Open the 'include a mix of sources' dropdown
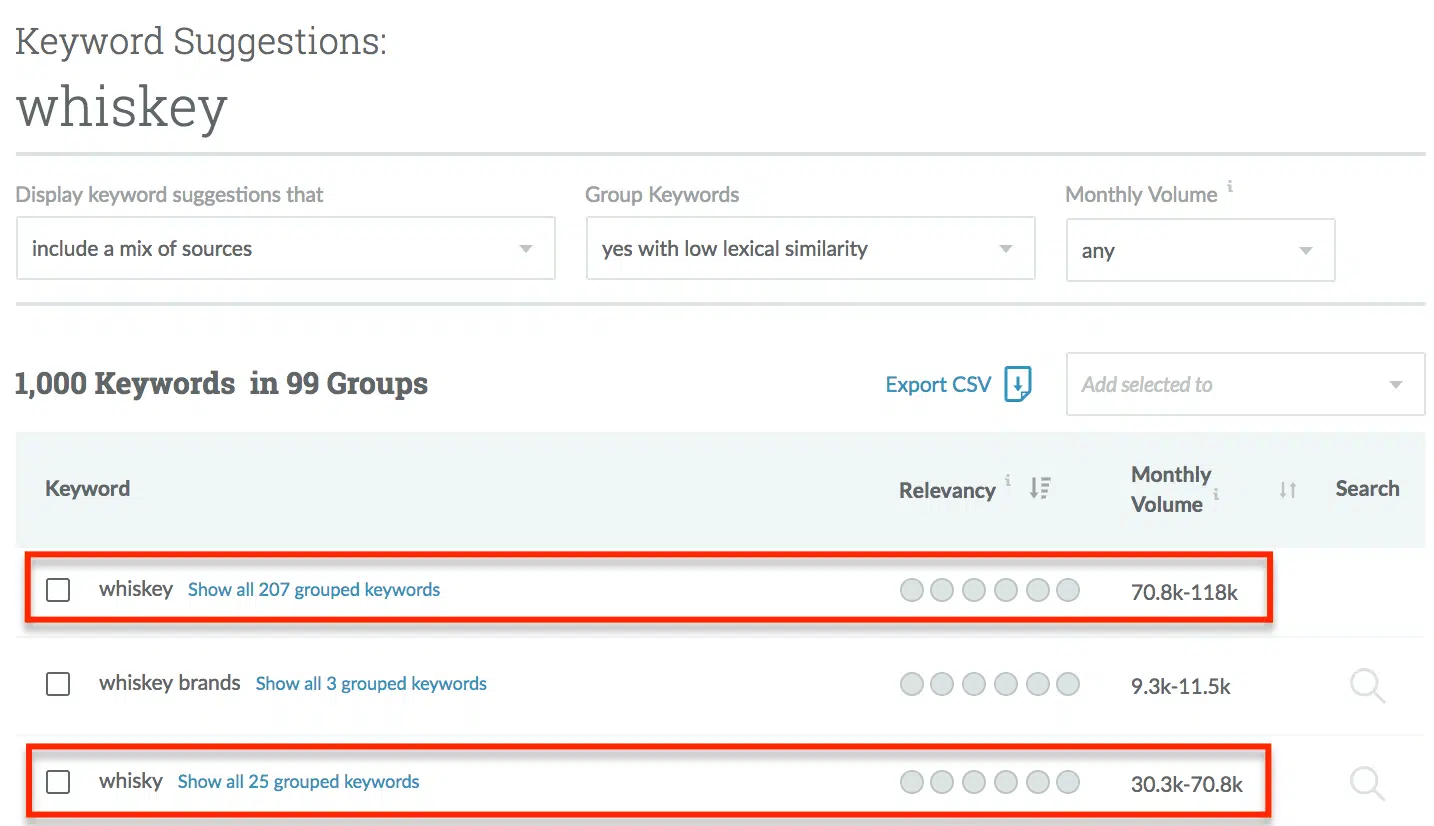Screen dimensions: 1434x826 coord(285,249)
